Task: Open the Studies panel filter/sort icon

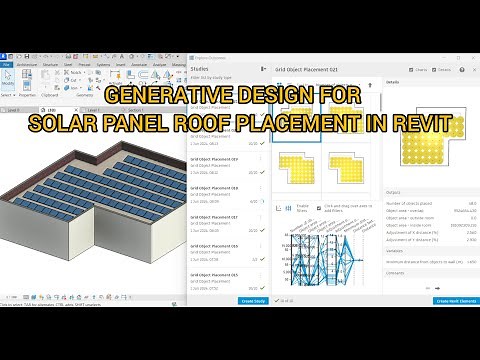Action: [x=263, y=69]
